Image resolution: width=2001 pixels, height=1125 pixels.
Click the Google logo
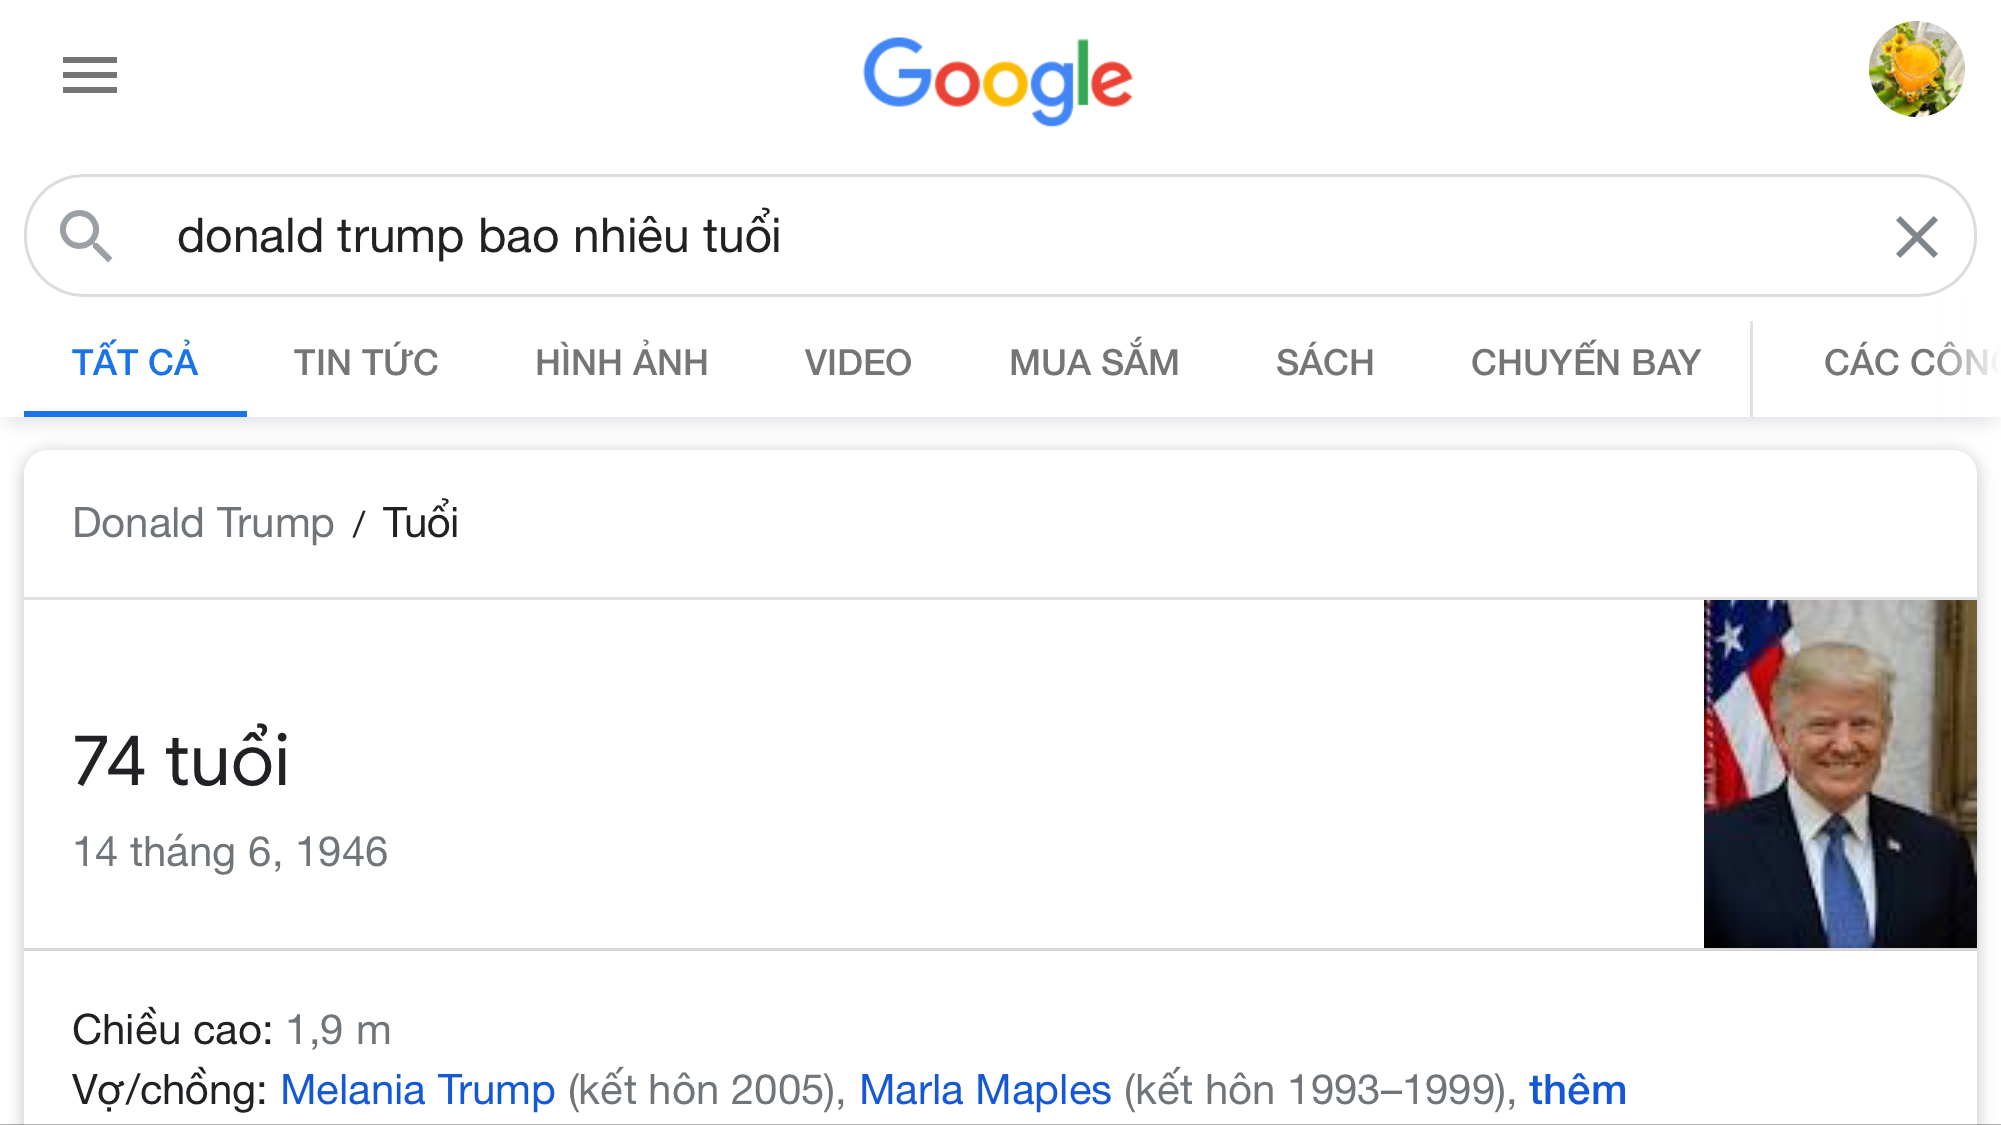click(x=997, y=80)
